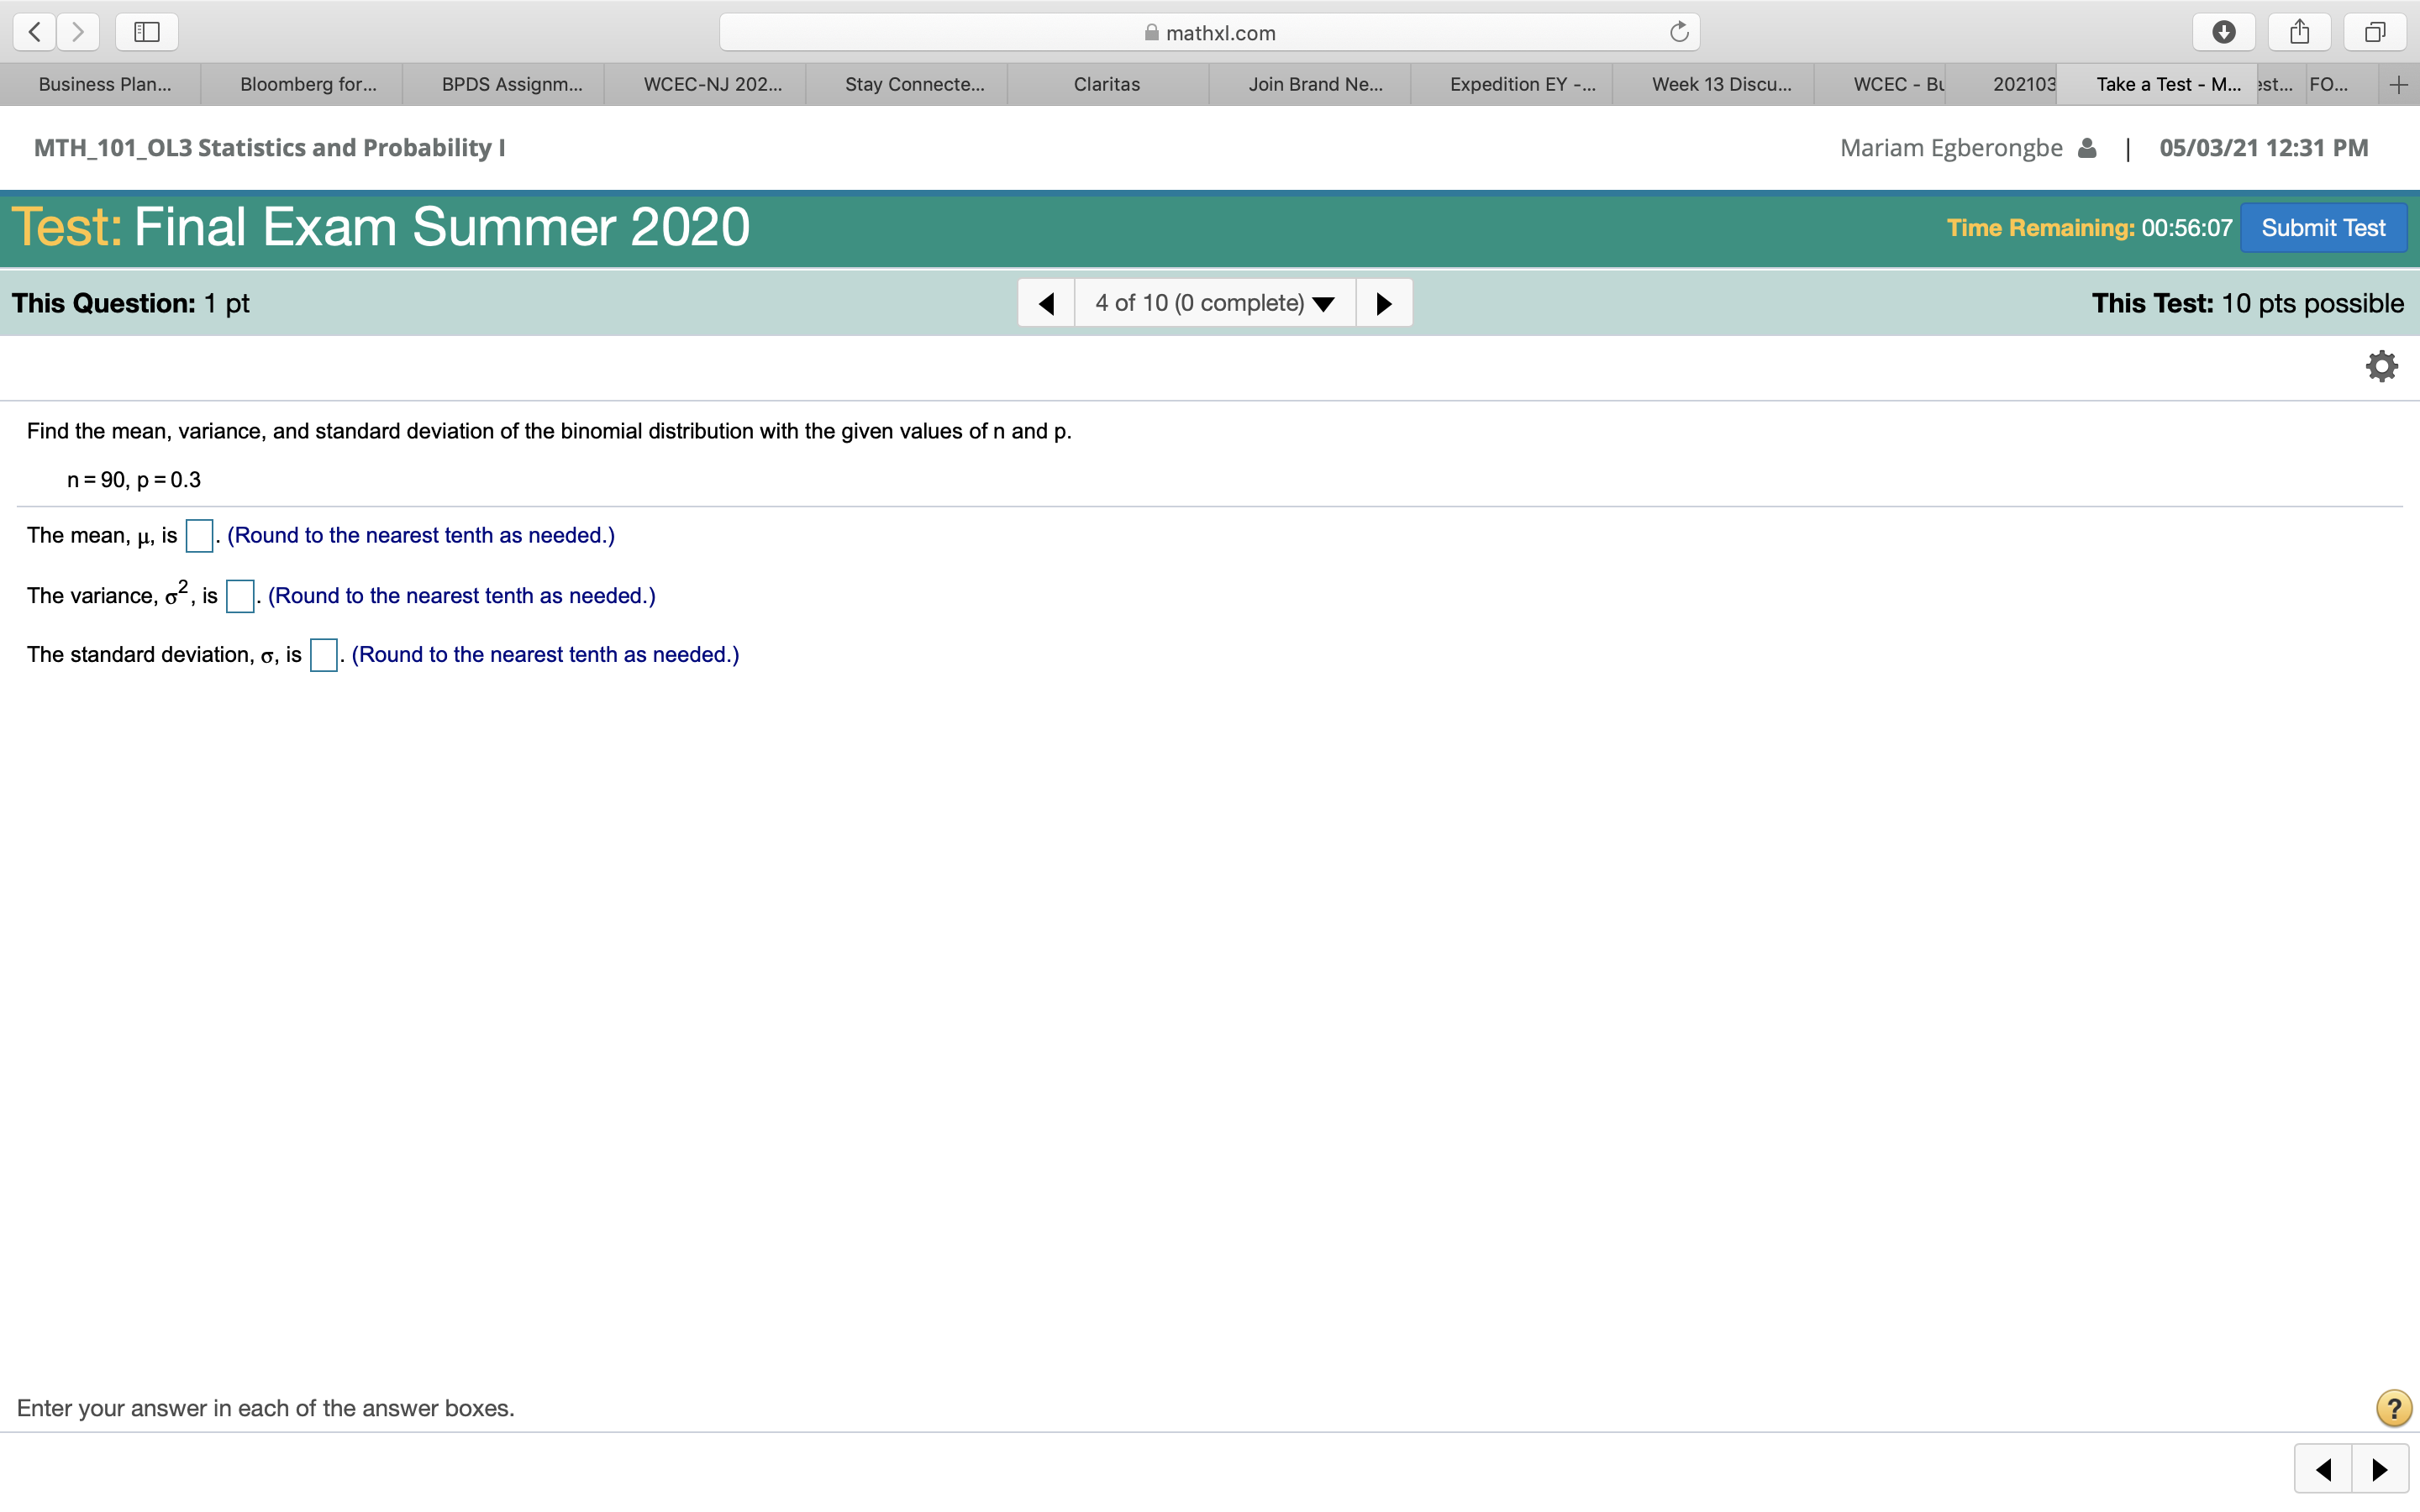Select the Business Plan browser tab
The image size is (2420, 1512).
(101, 84)
